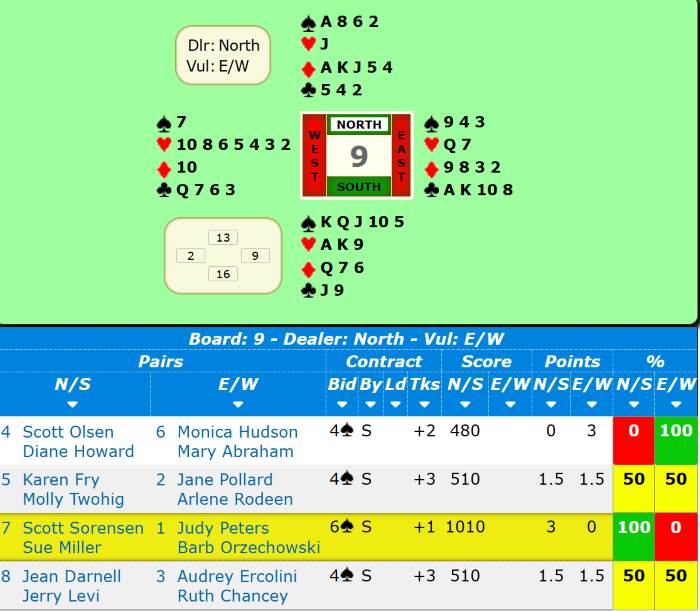The width and height of the screenshot is (700, 611).
Task: Click green 100 percent cell in Sorensen row
Action: [633, 528]
